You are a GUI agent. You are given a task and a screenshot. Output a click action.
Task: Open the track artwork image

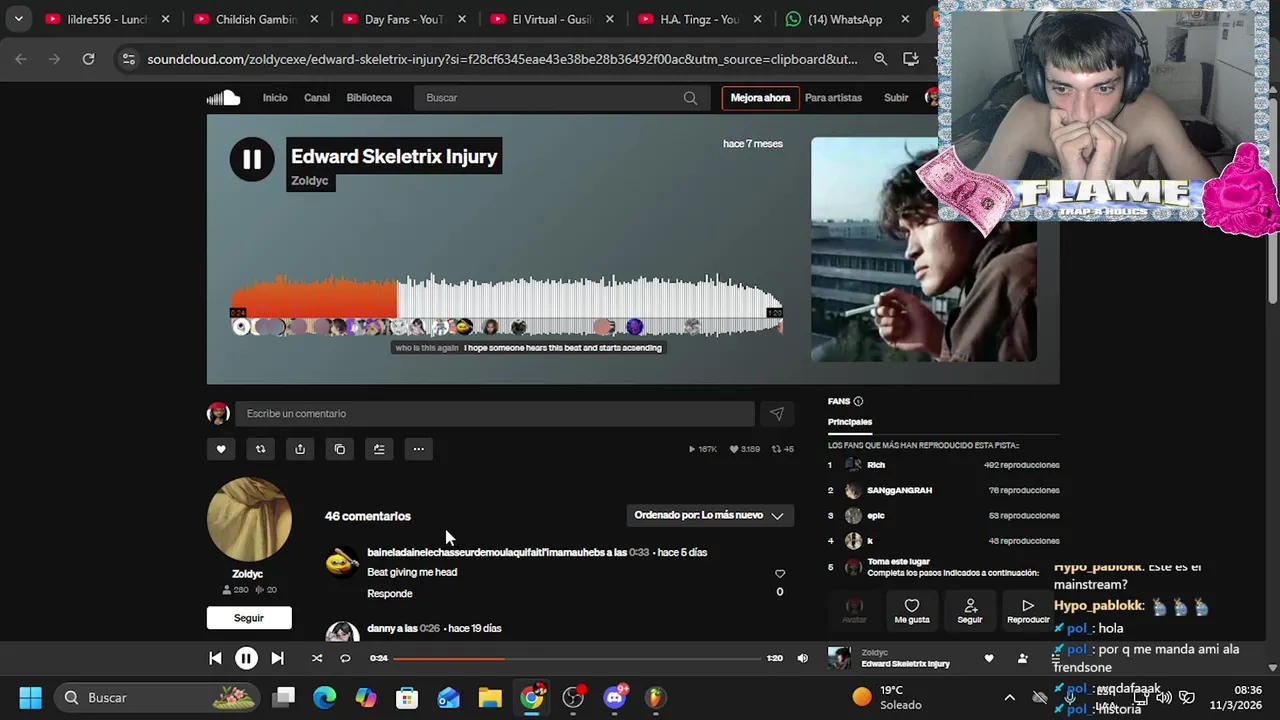coord(923,249)
